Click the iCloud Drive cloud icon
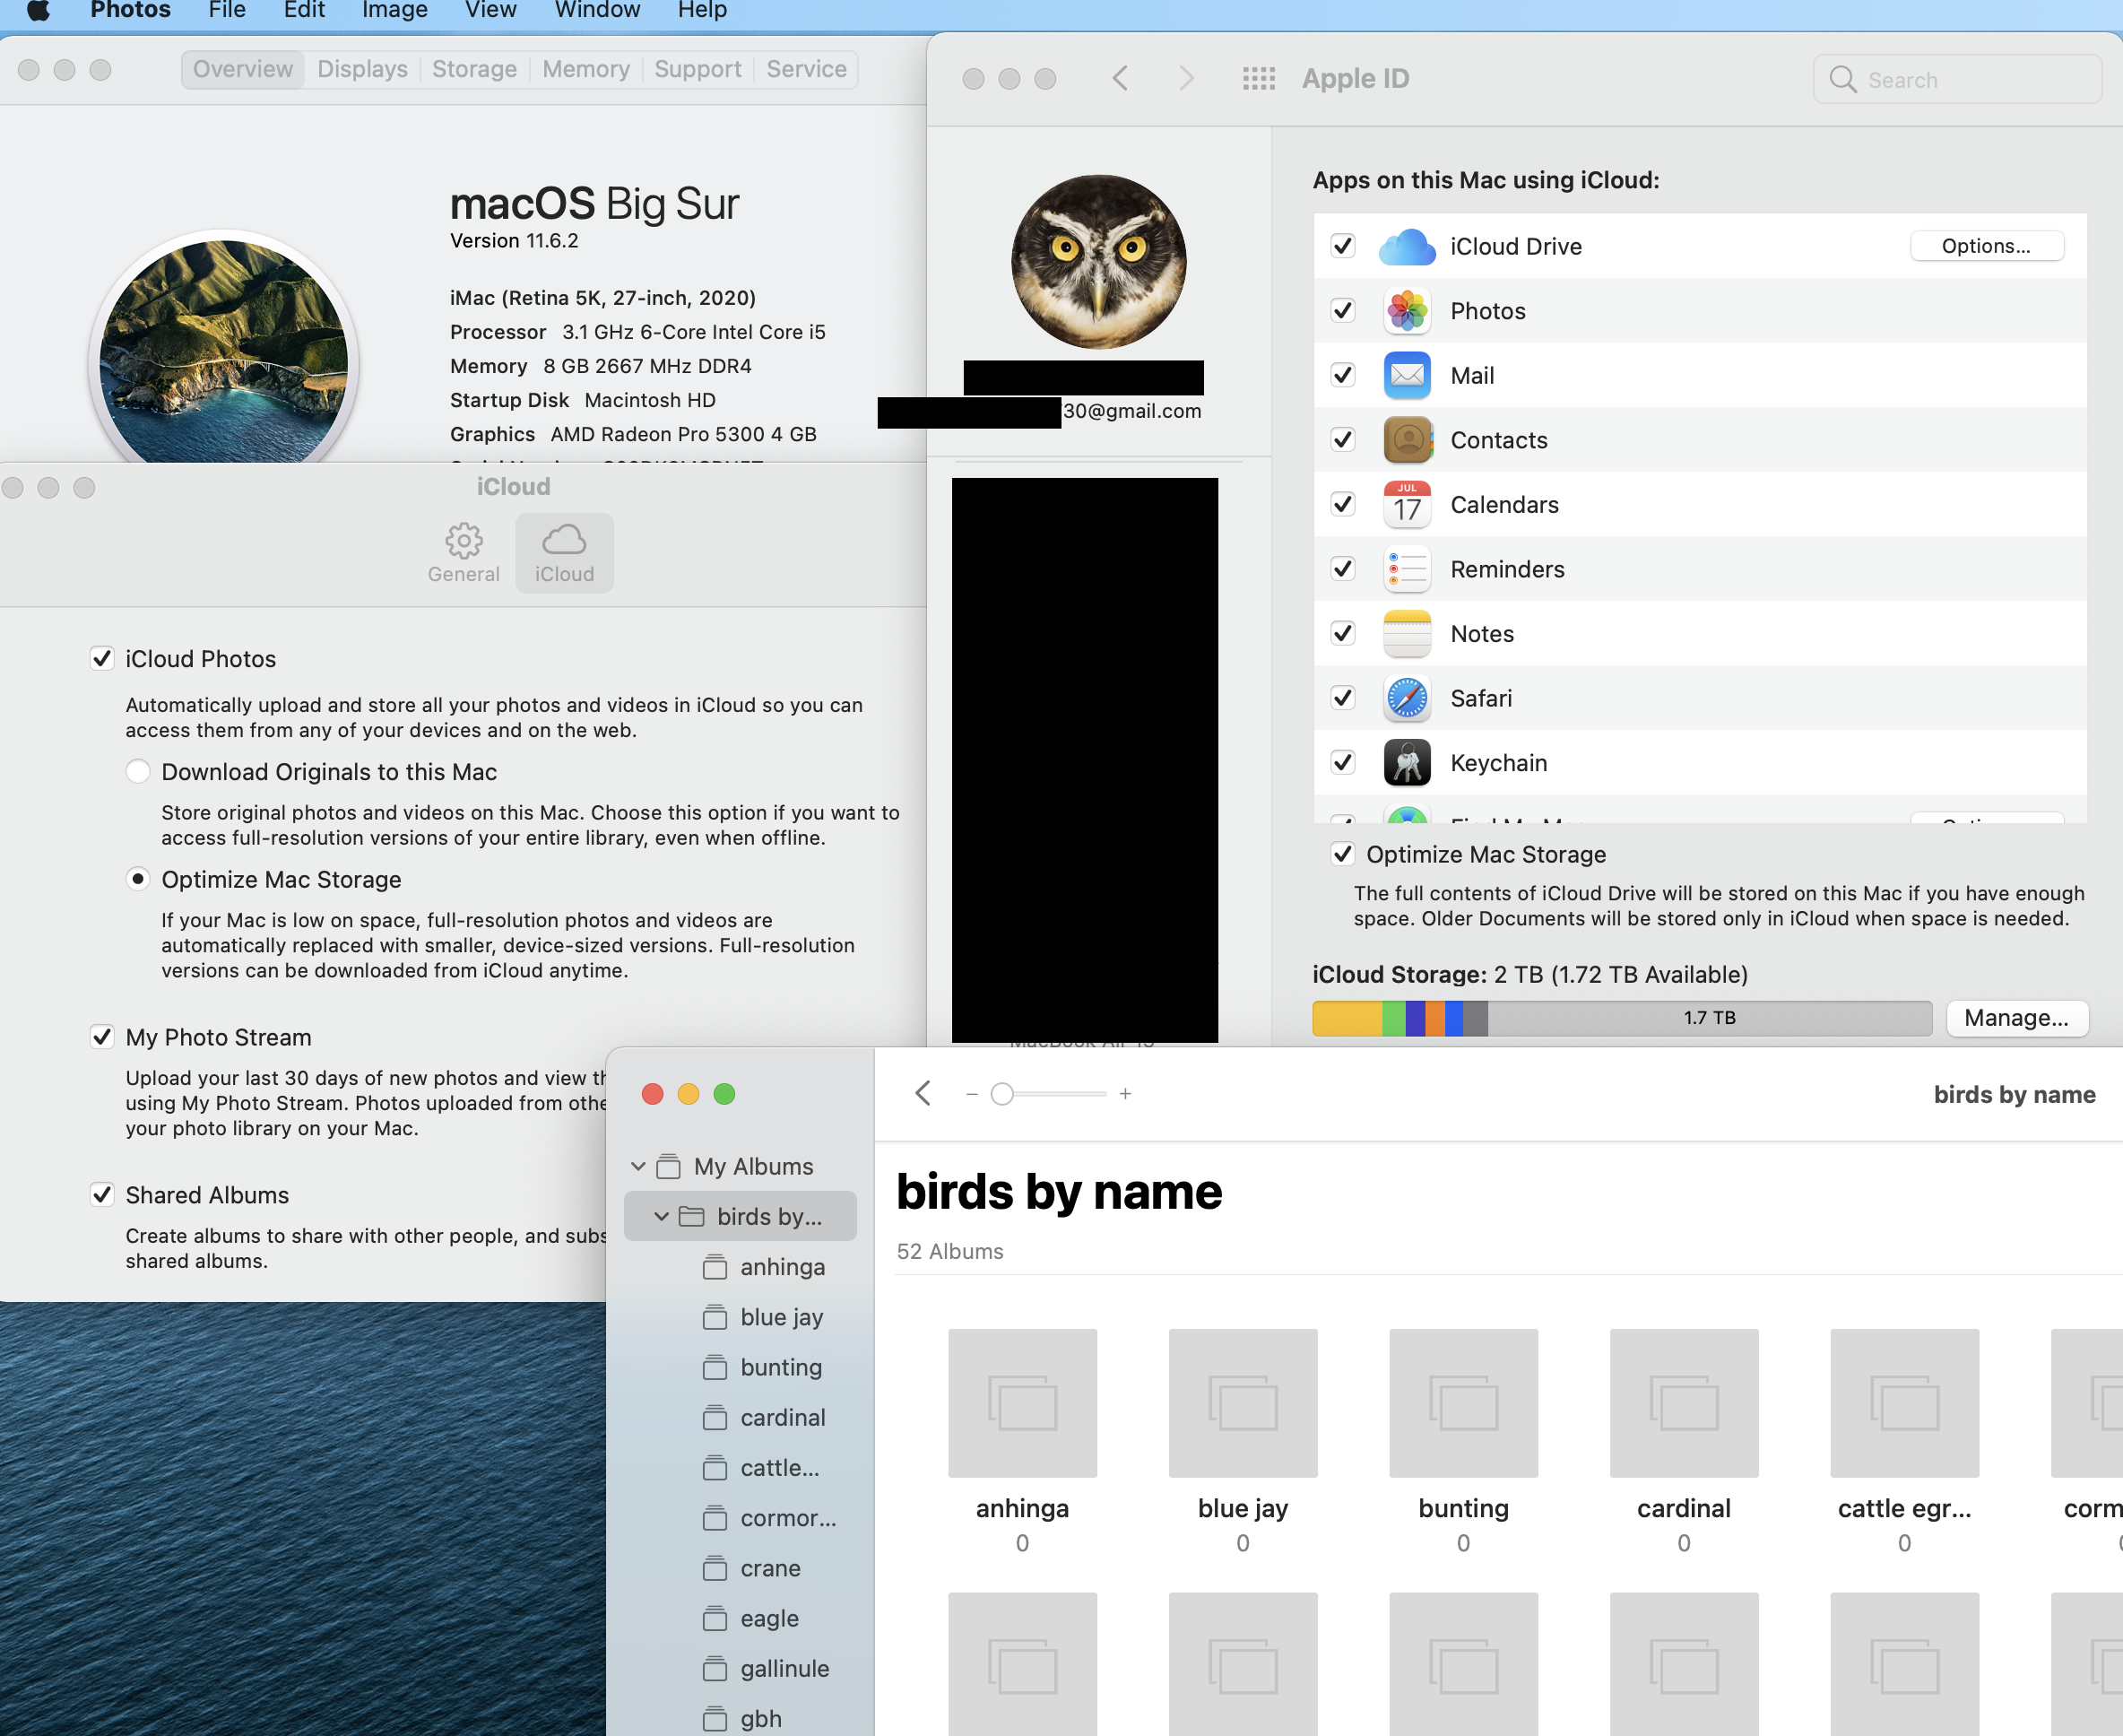Viewport: 2123px width, 1736px height. tap(1406, 246)
